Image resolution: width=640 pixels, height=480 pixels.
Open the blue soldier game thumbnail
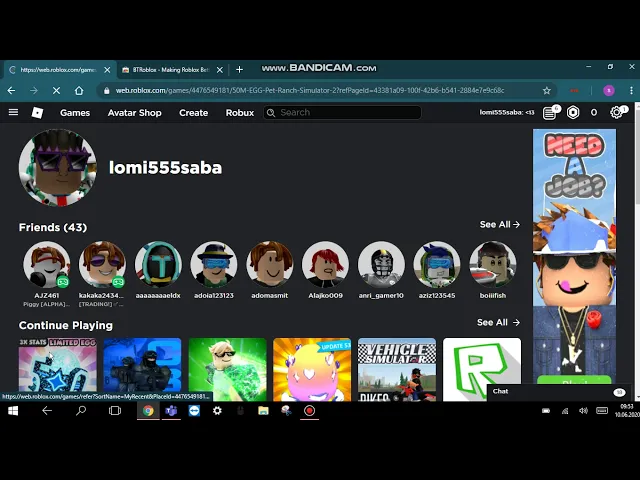point(142,369)
